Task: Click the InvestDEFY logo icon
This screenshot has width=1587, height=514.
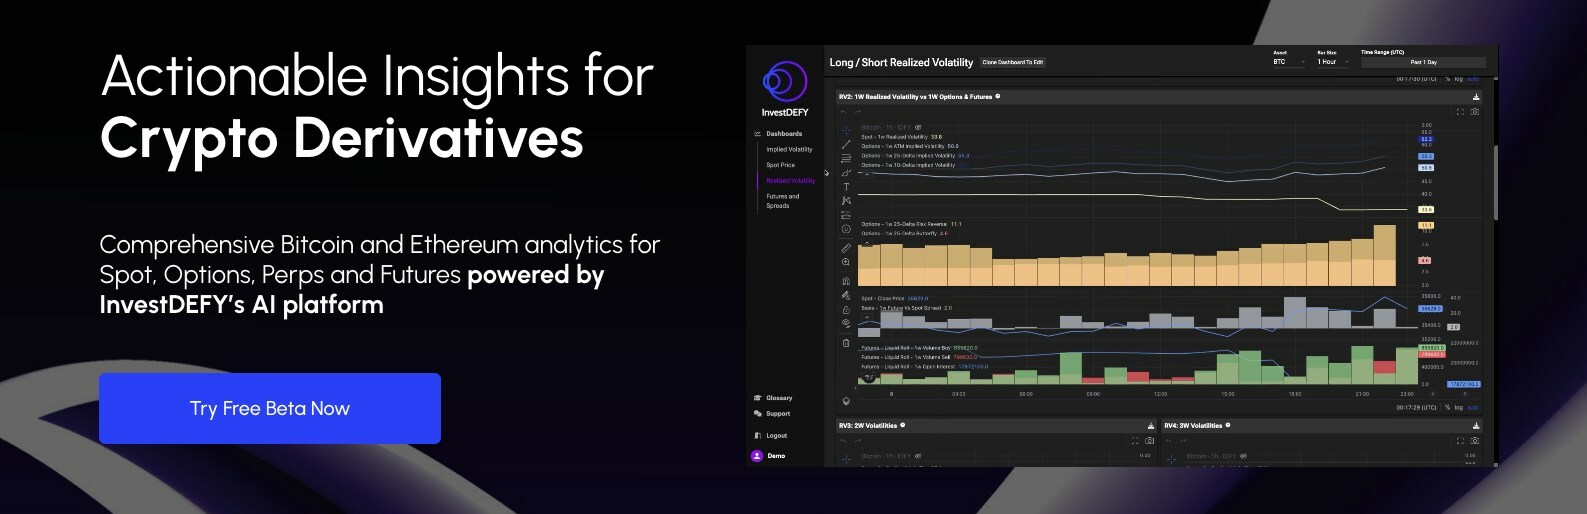Action: (784, 81)
